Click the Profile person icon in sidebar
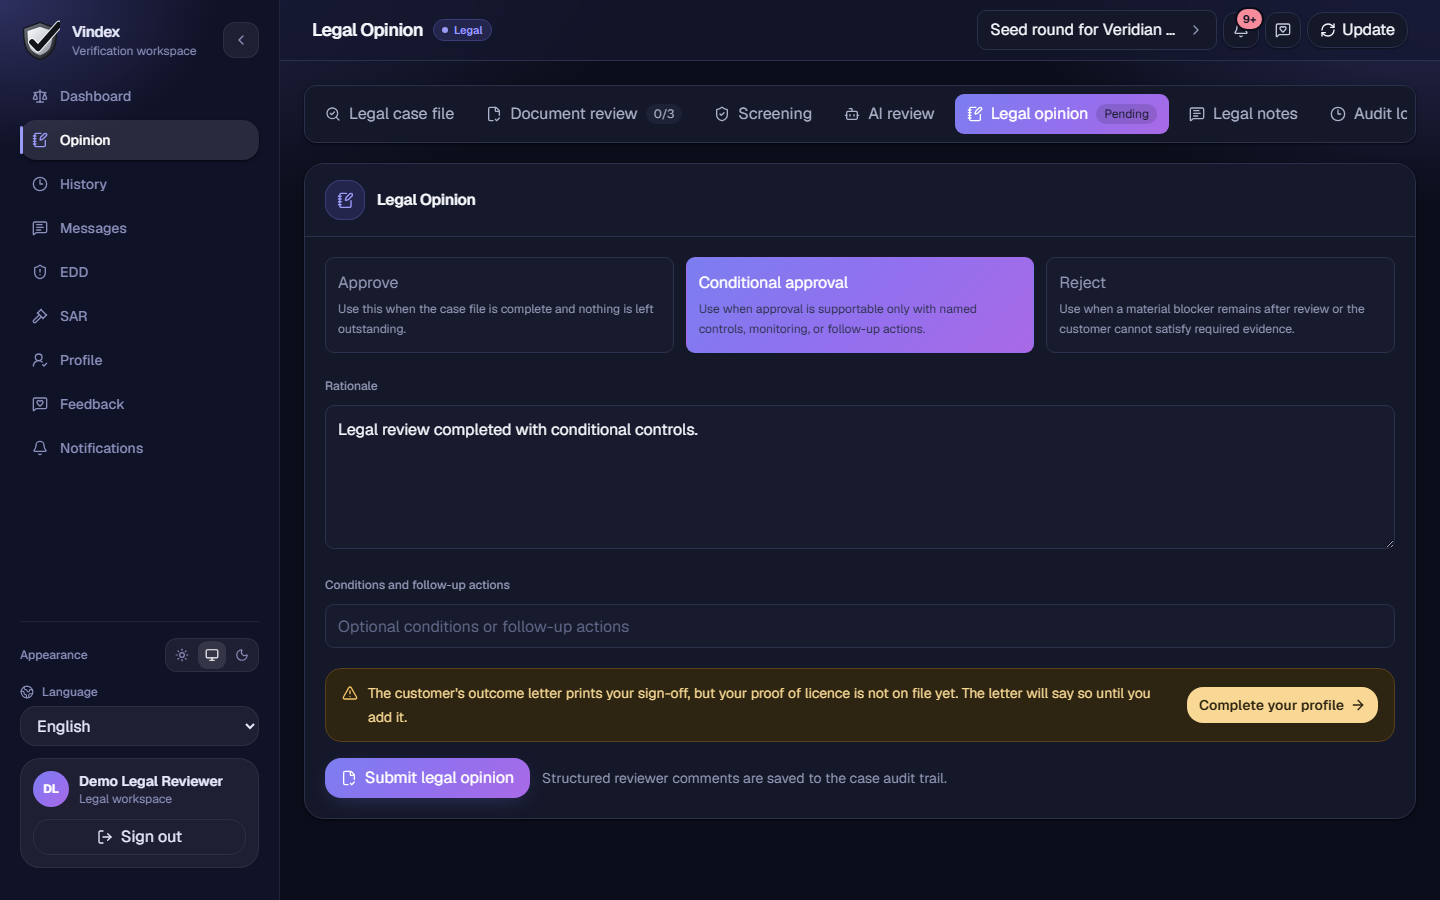This screenshot has width=1440, height=900. pos(40,360)
